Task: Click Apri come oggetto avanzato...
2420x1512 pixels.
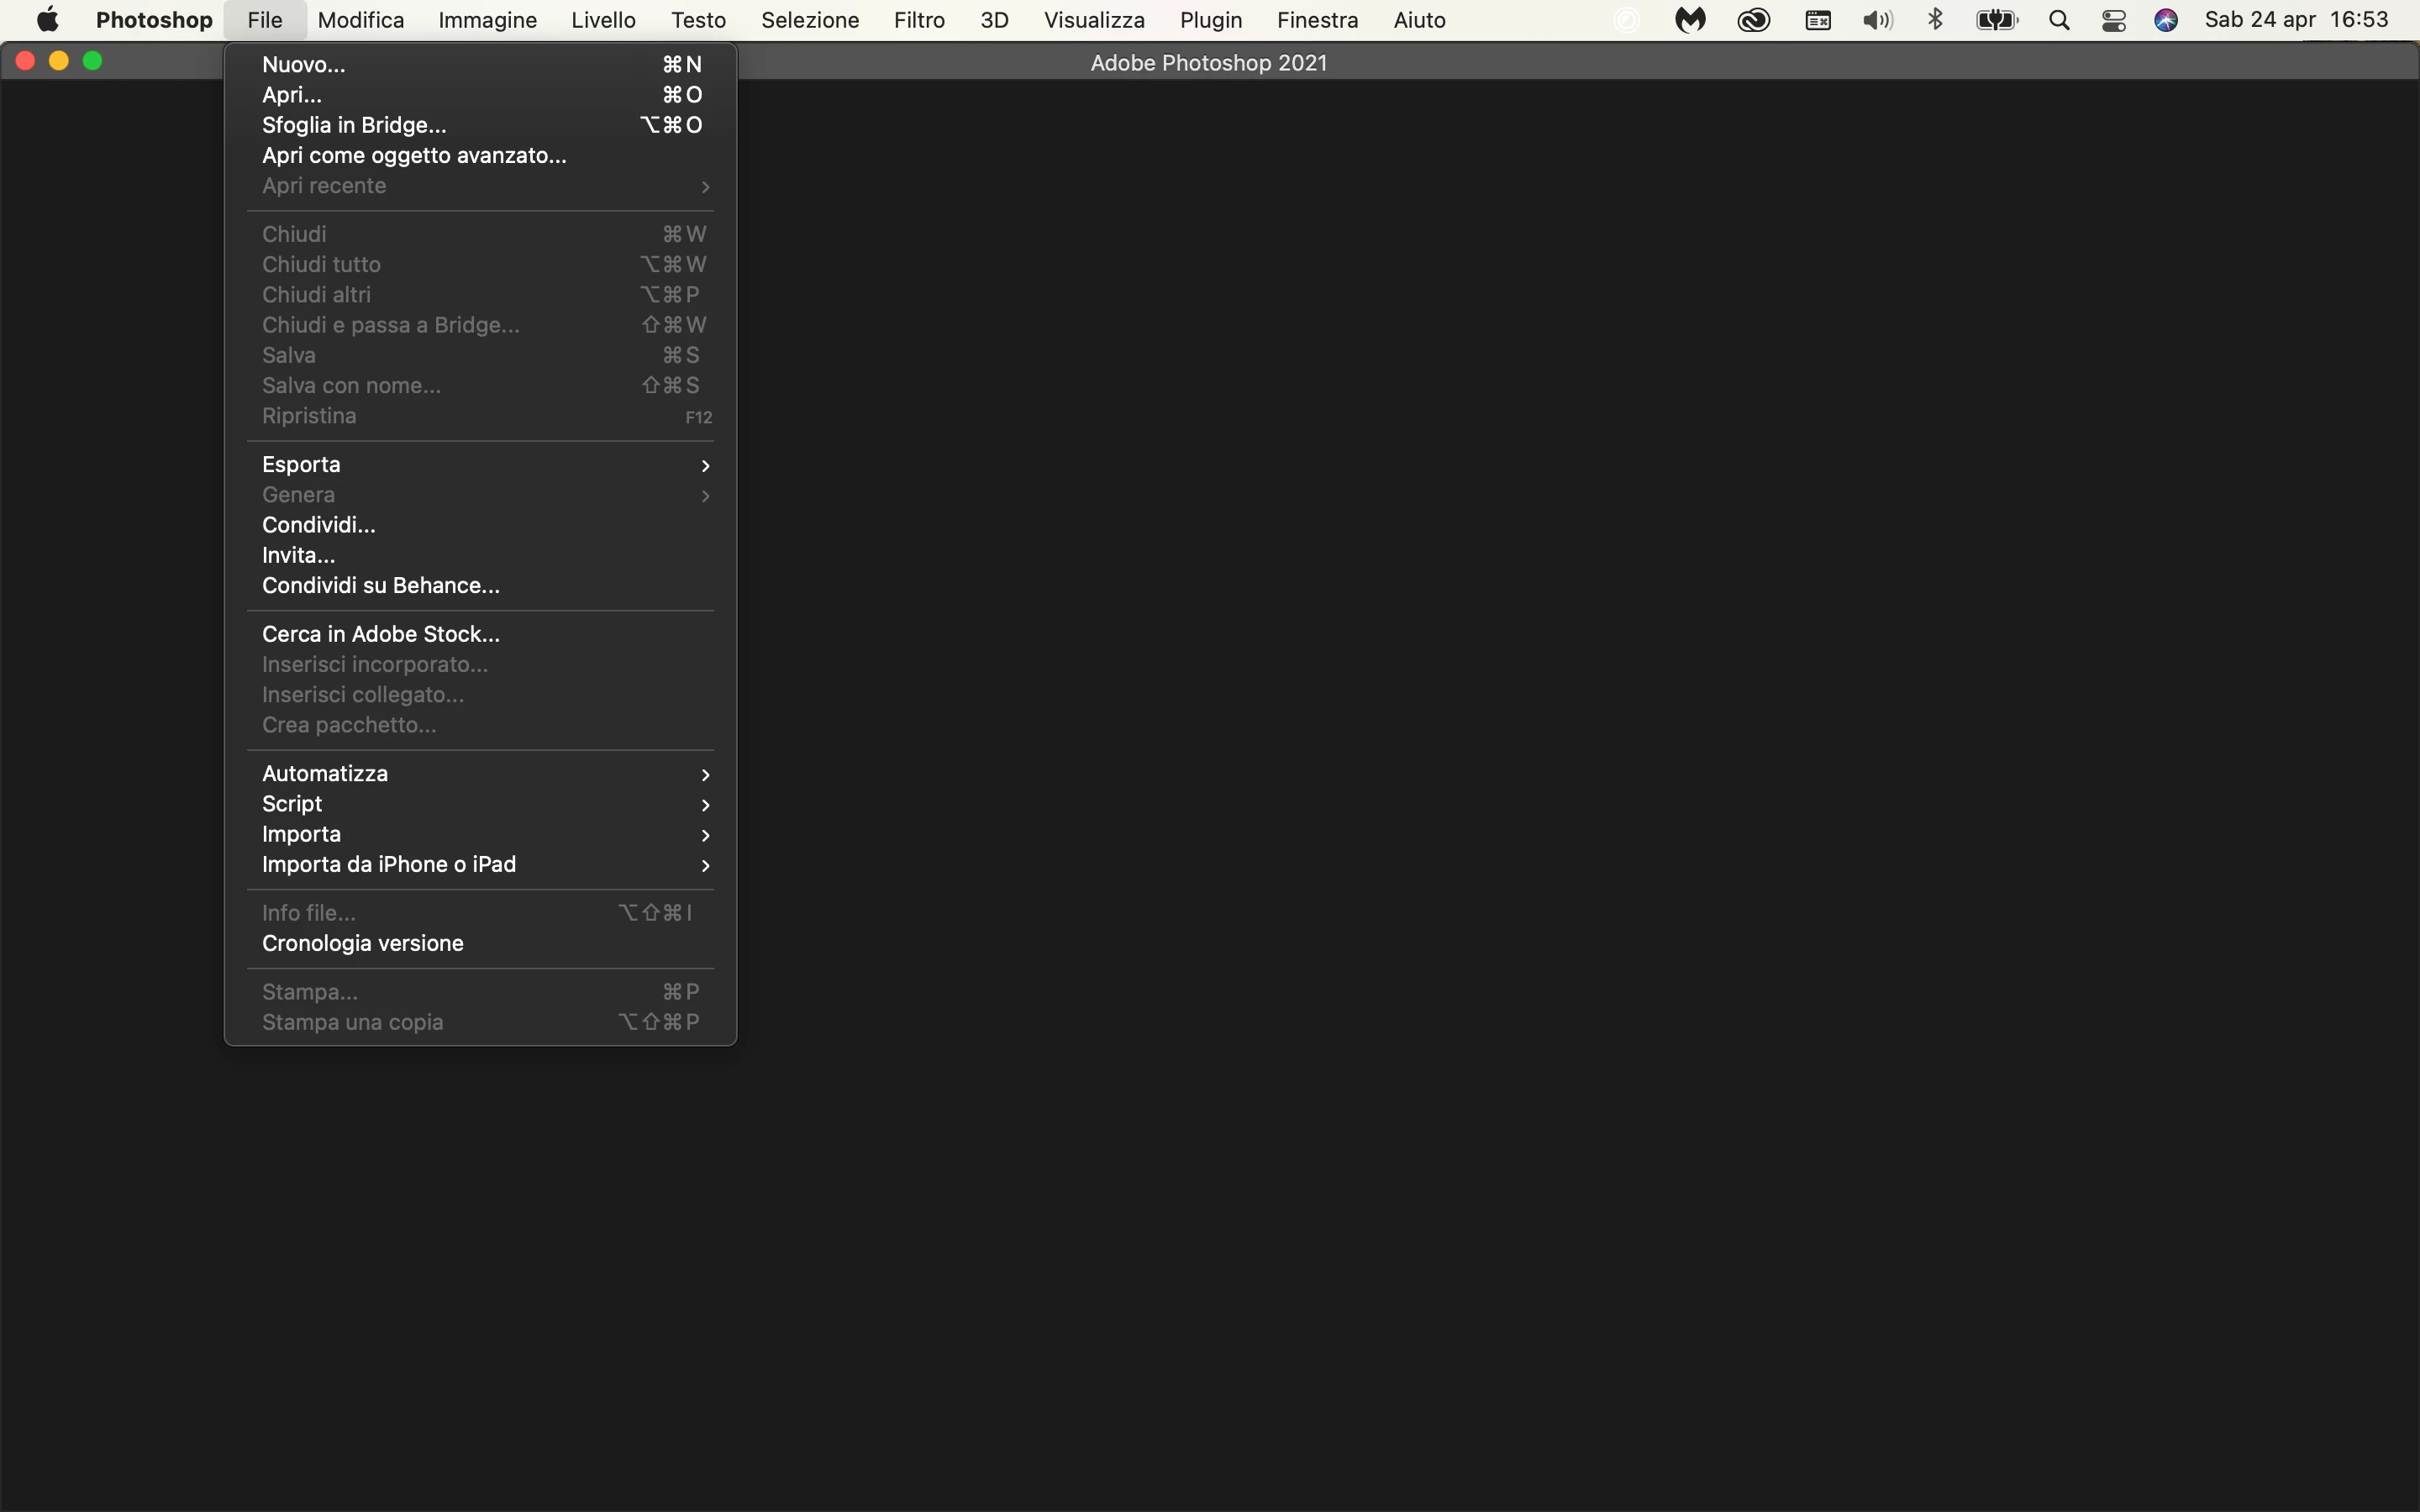Action: 414,156
